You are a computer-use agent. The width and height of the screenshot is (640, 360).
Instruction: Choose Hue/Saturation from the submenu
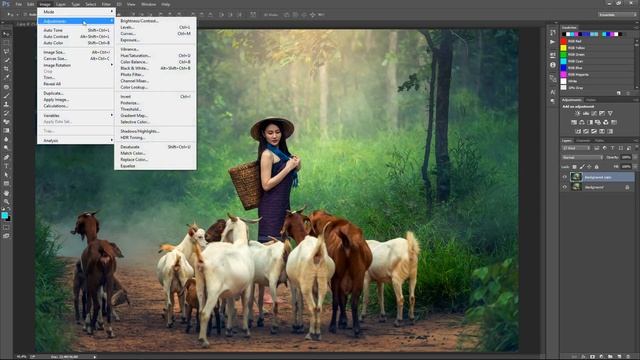pos(155,56)
